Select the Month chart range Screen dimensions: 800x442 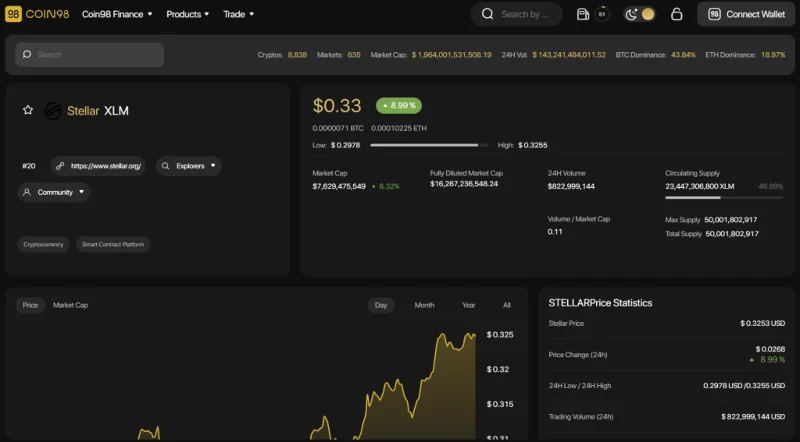tap(424, 305)
